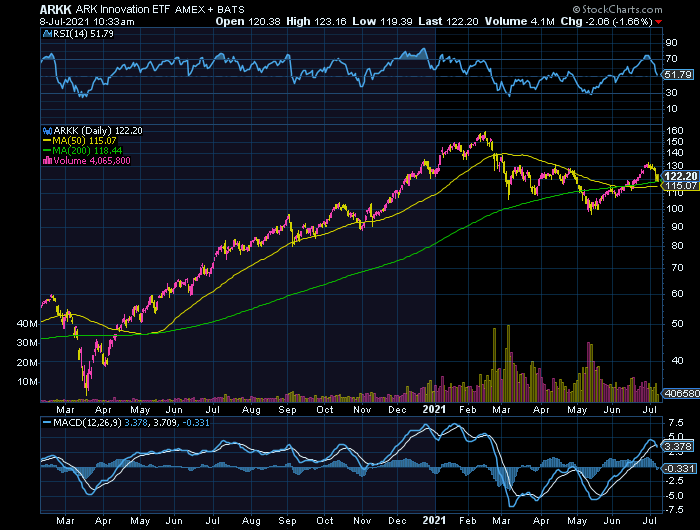This screenshot has height=530, width=700.
Task: Click the 140 label on the price axis
Action: click(675, 153)
